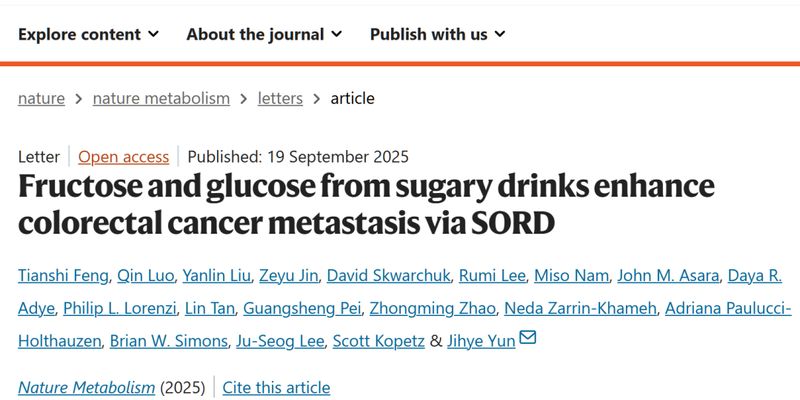
Task: Open the Nature Metabolism journal link
Action: (86, 387)
